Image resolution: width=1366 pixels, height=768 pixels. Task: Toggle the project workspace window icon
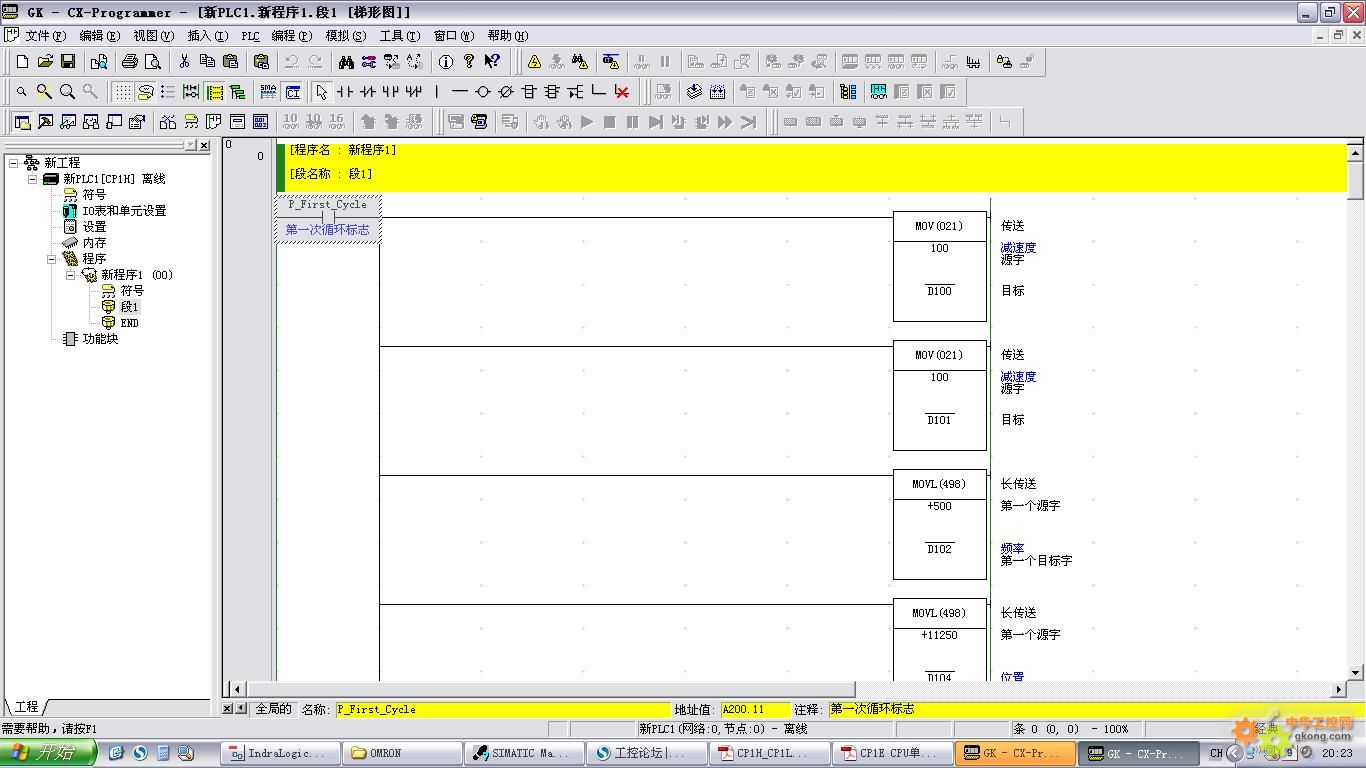coord(22,122)
